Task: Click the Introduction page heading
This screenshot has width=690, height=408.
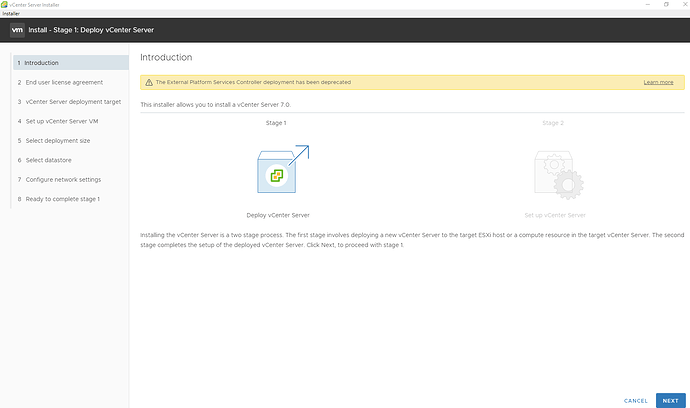Action: coord(166,57)
